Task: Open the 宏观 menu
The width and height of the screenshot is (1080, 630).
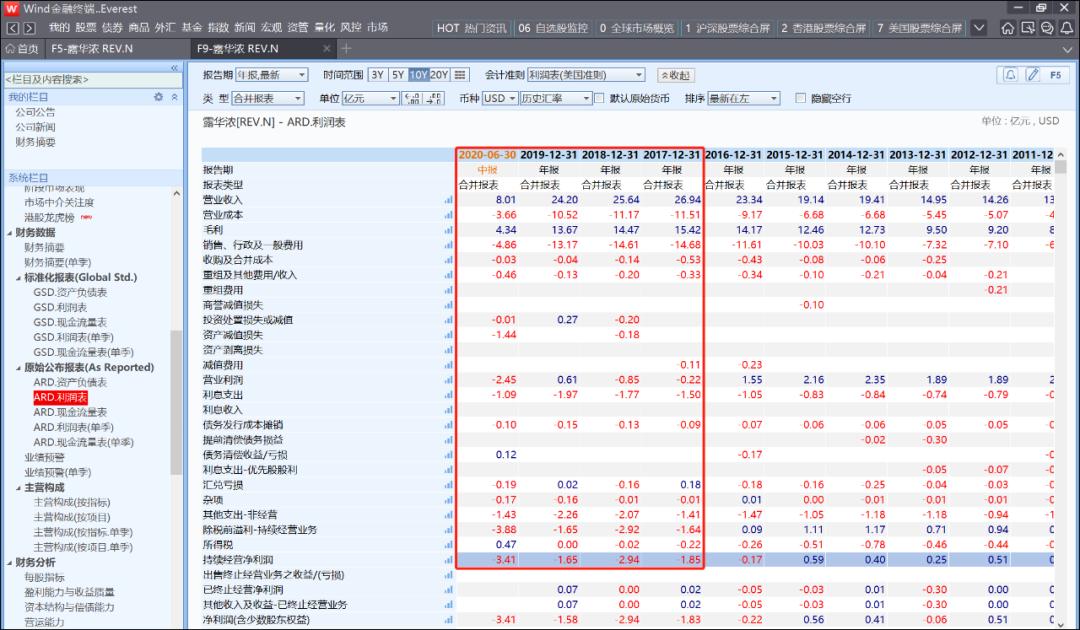Action: point(271,28)
